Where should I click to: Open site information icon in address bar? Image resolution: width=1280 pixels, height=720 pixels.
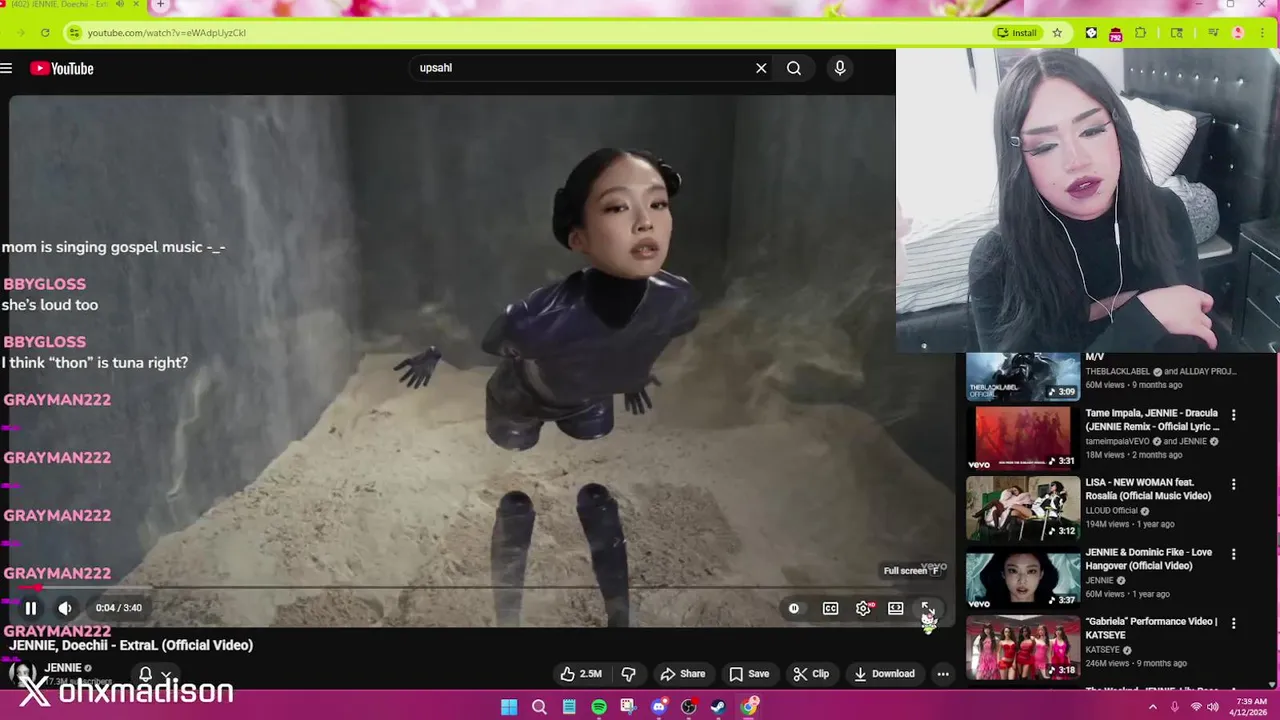click(73, 33)
